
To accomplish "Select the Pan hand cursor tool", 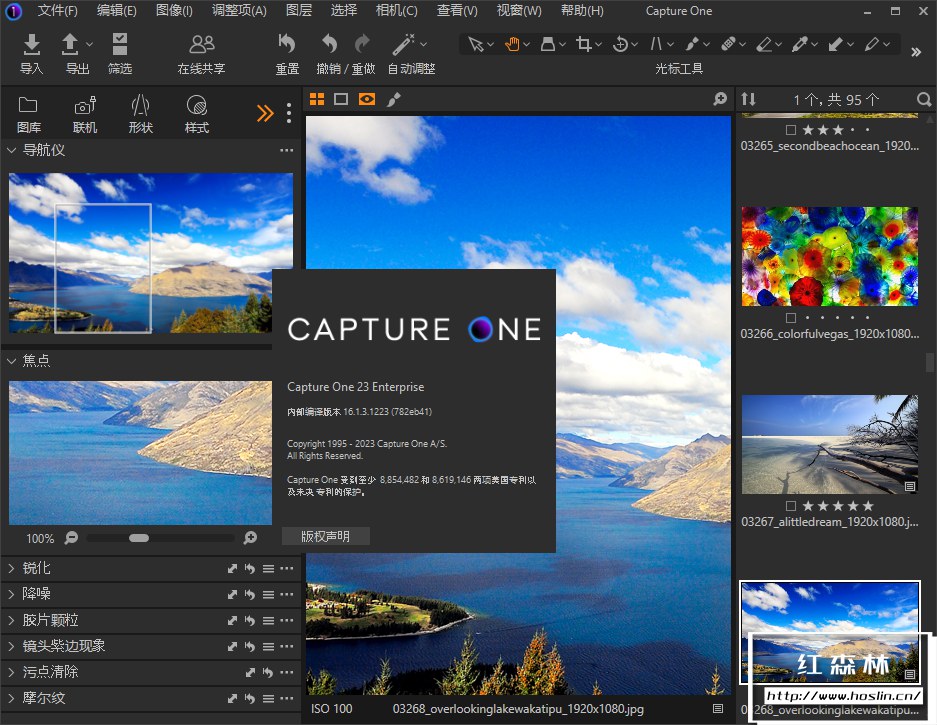I will [x=513, y=44].
